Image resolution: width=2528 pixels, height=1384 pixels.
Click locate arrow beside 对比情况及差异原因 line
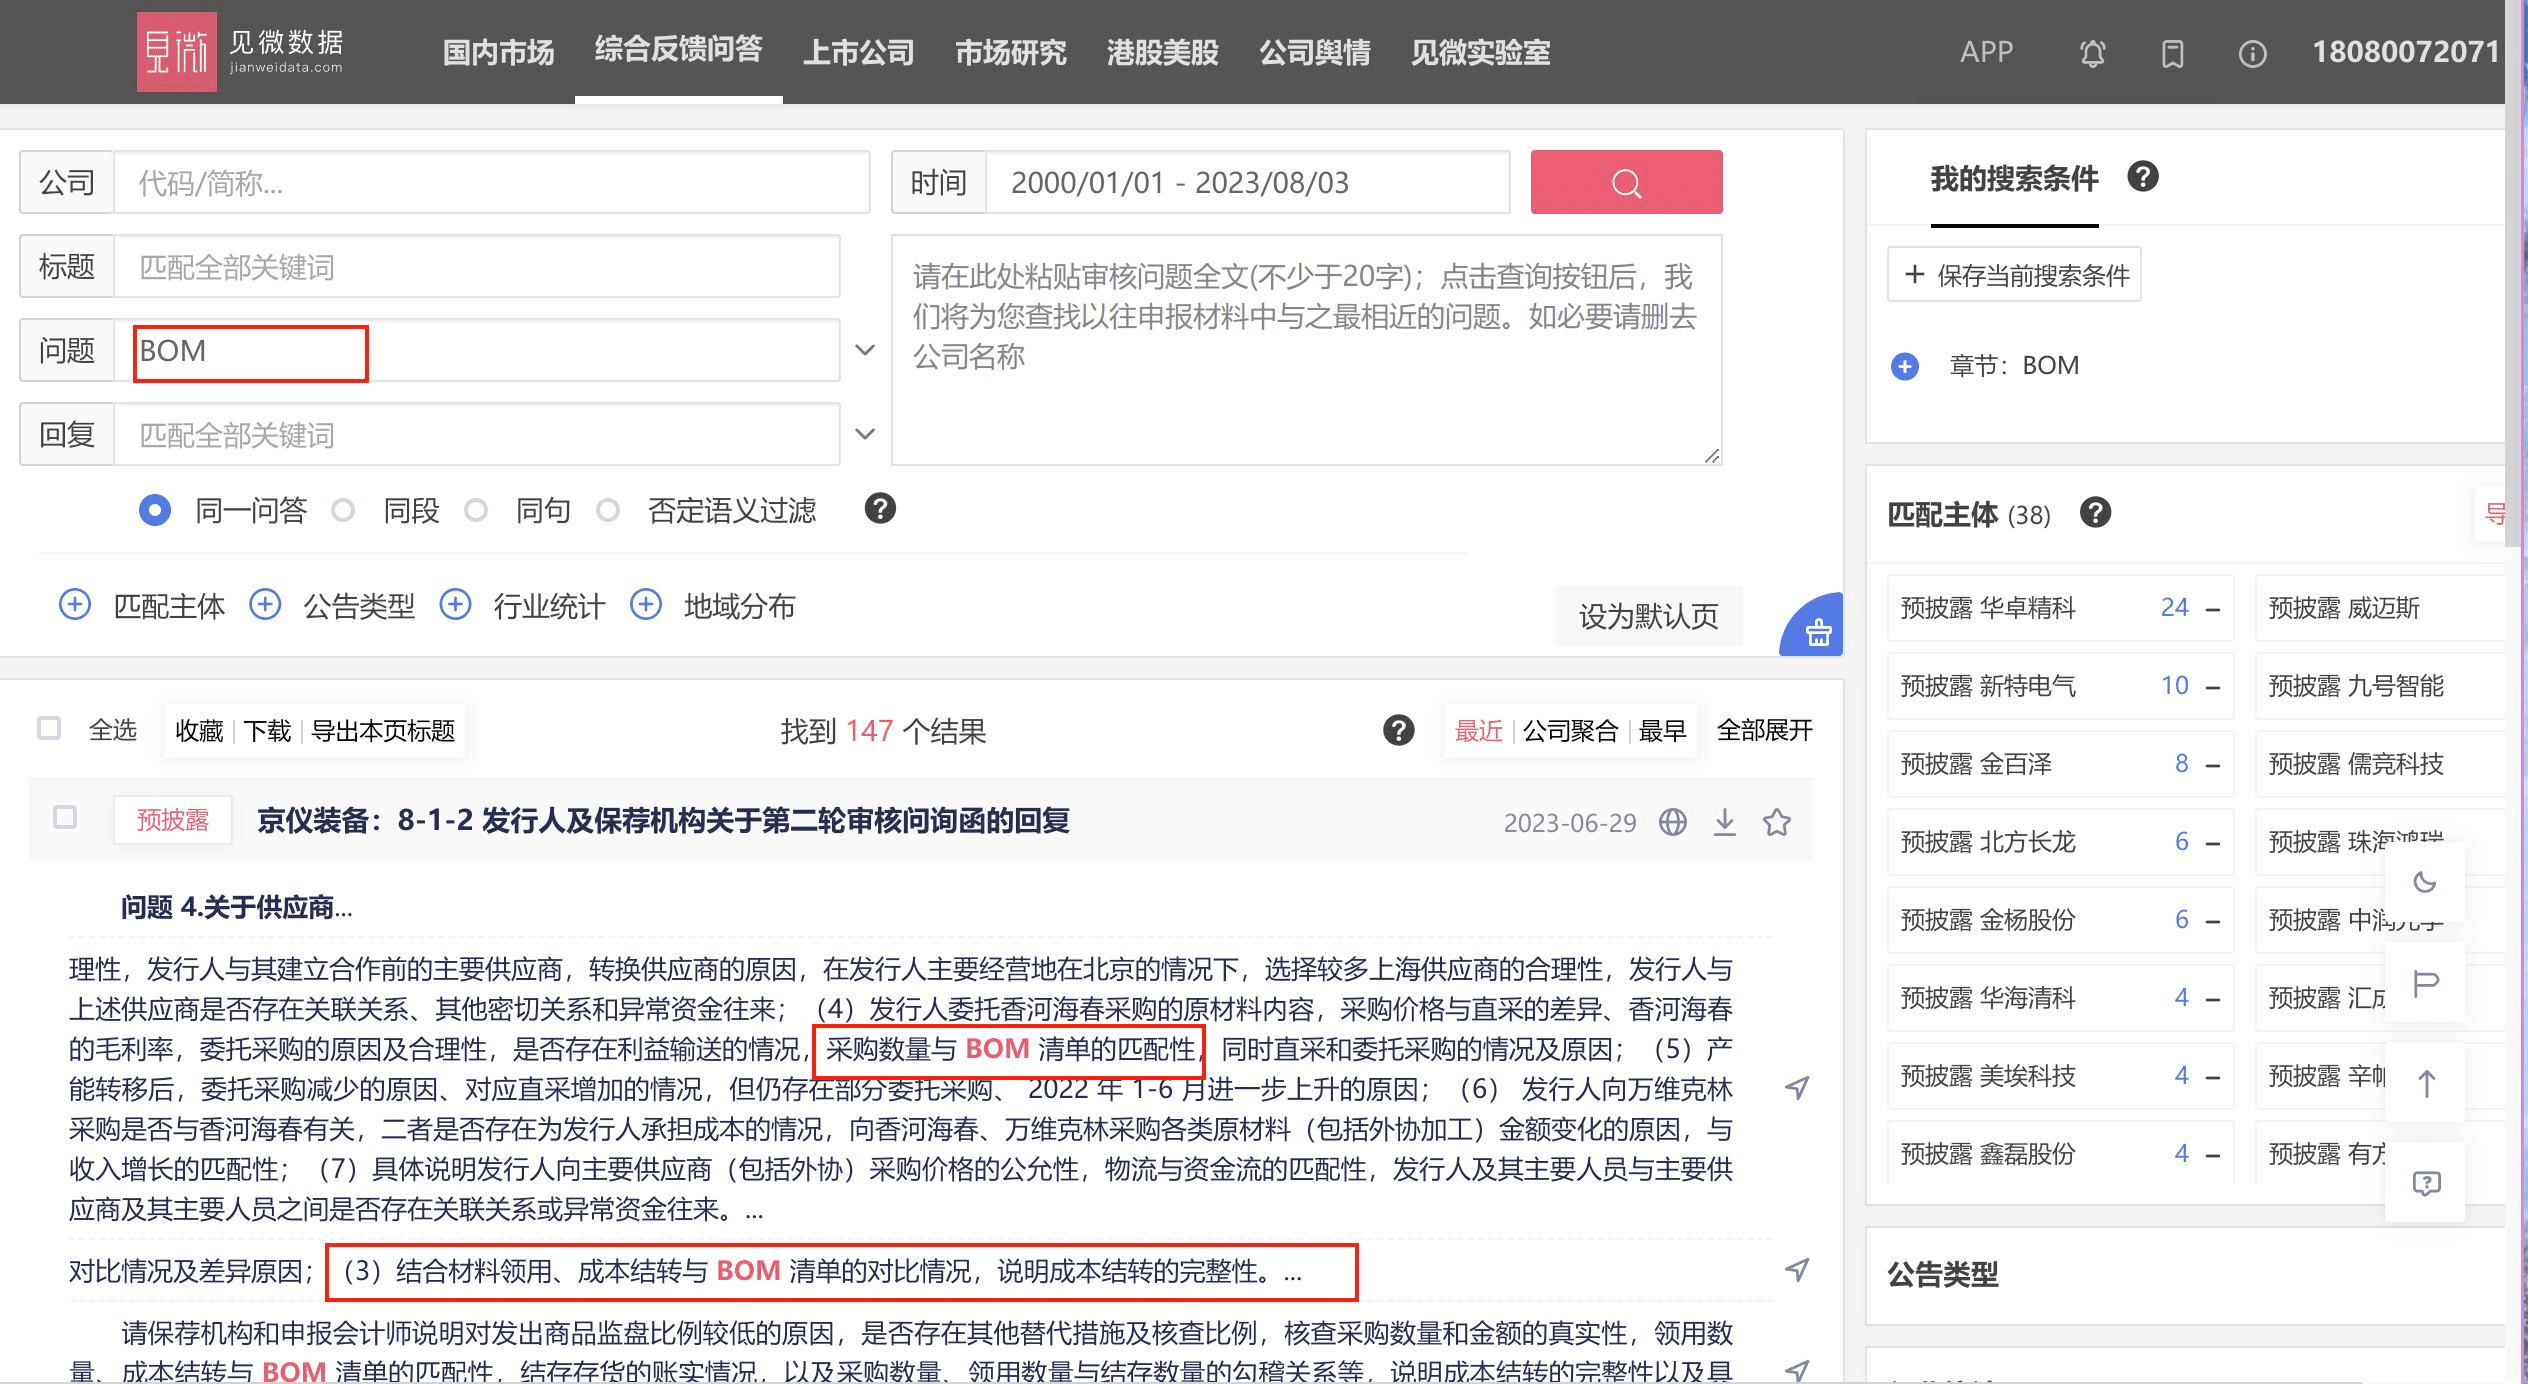click(x=1796, y=1270)
